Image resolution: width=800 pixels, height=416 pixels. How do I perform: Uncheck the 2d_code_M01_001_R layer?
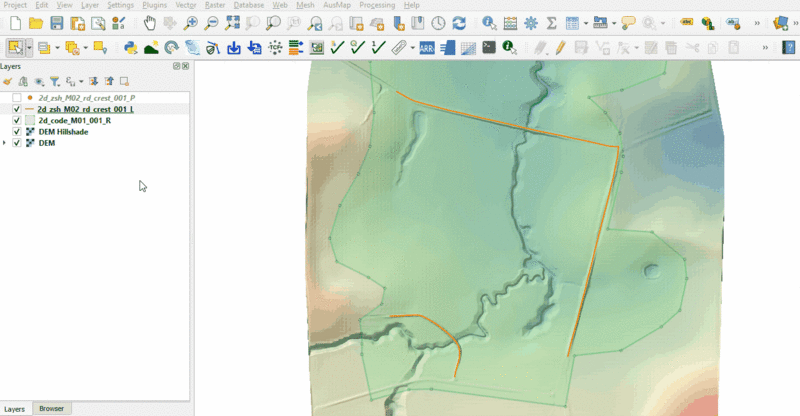click(x=17, y=120)
